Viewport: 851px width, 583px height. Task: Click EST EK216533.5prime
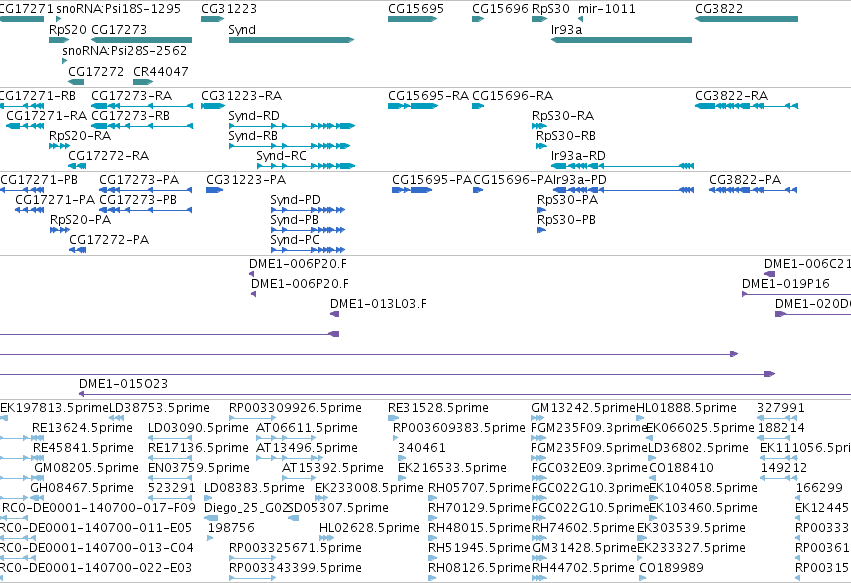click(402, 478)
